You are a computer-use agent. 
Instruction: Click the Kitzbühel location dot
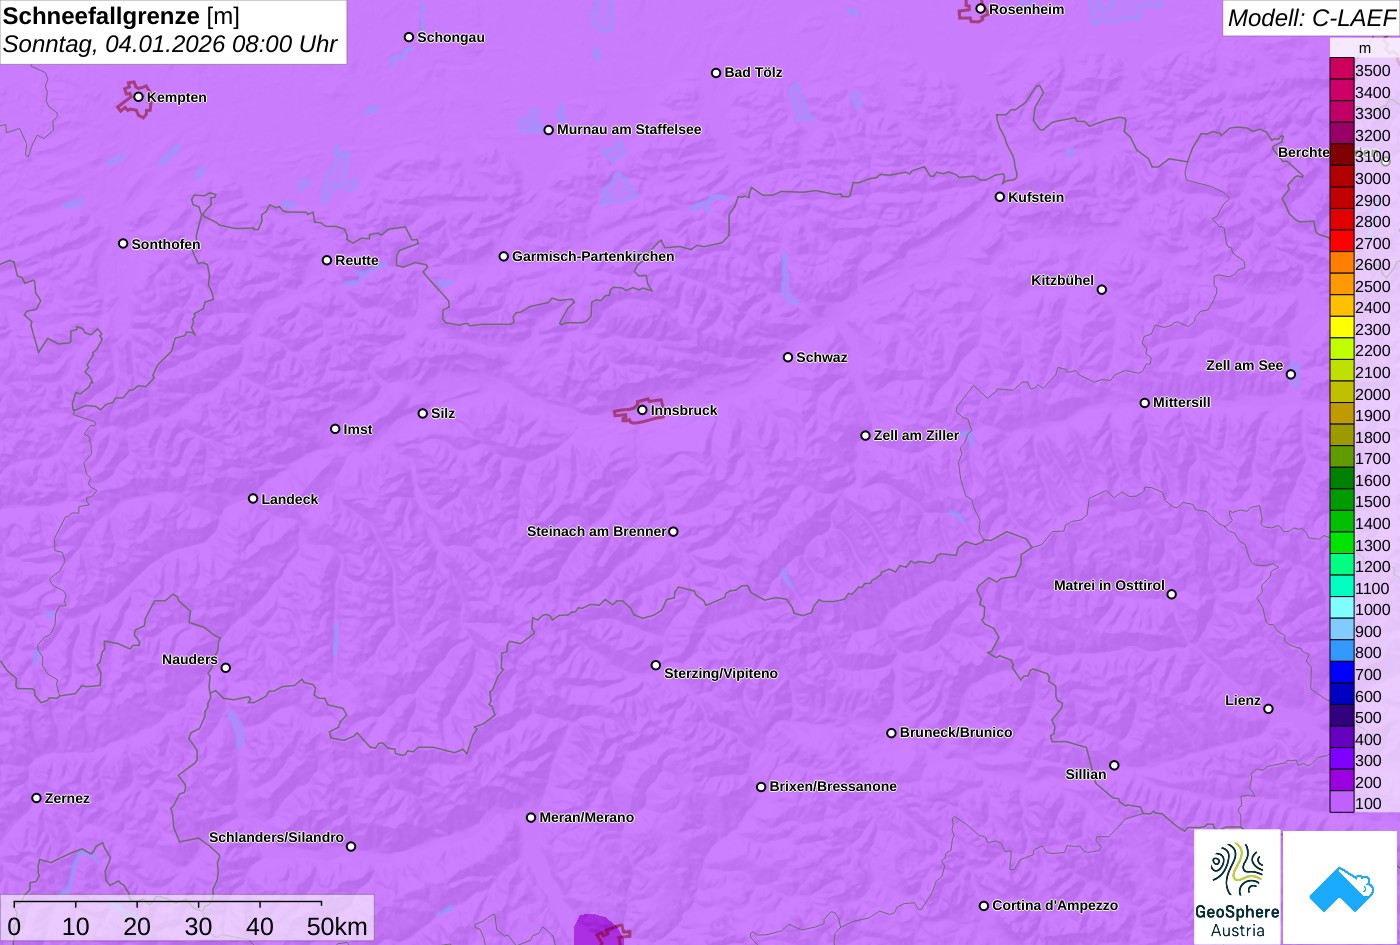tap(1102, 290)
